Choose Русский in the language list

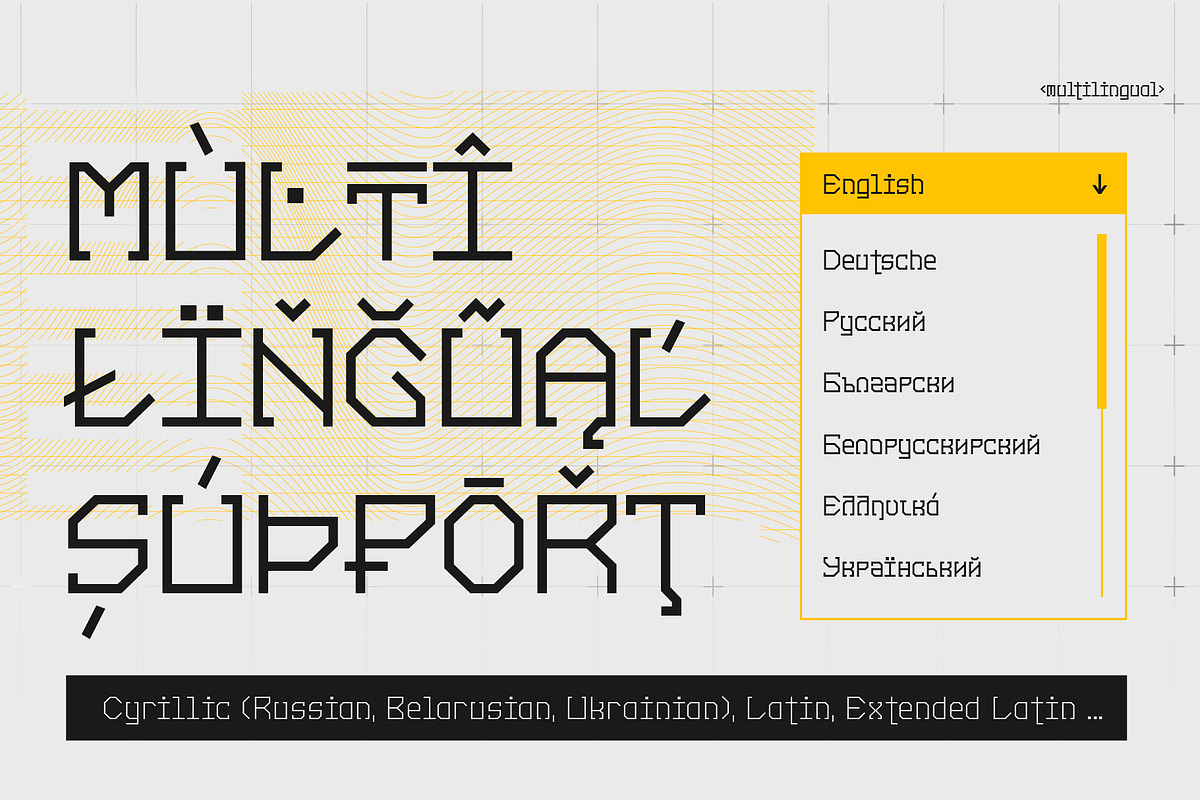coord(874,322)
